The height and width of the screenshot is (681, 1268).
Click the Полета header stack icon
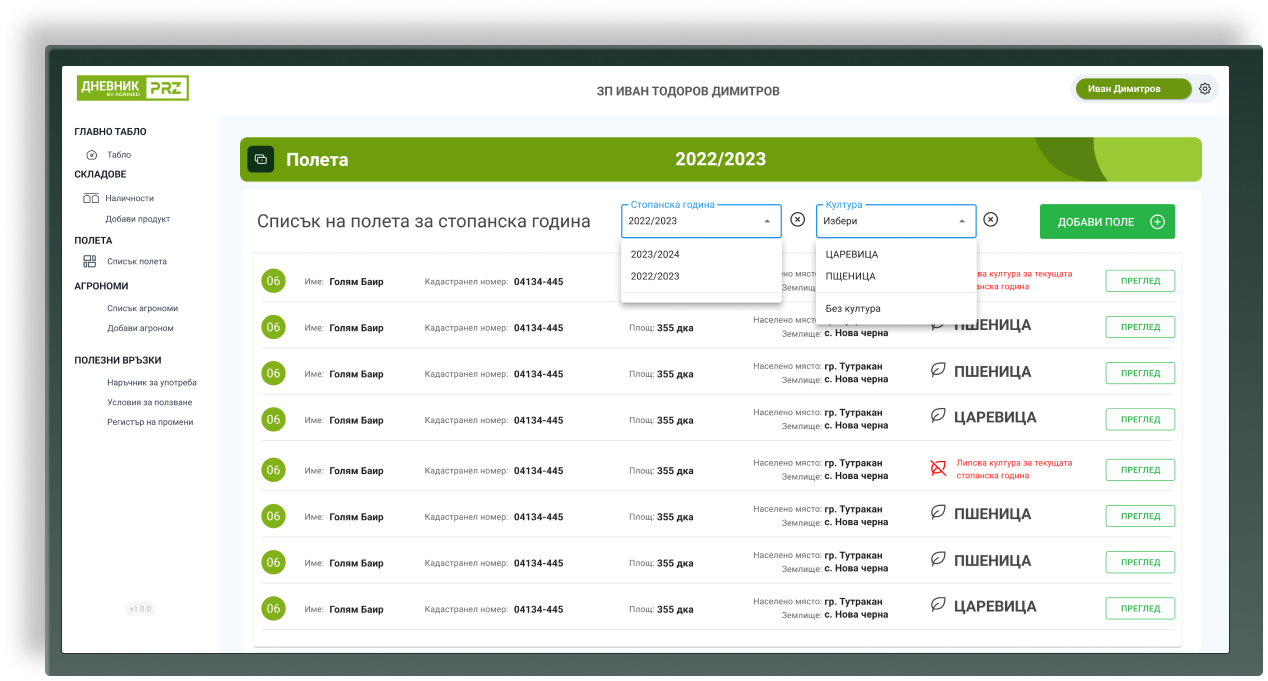click(x=260, y=159)
